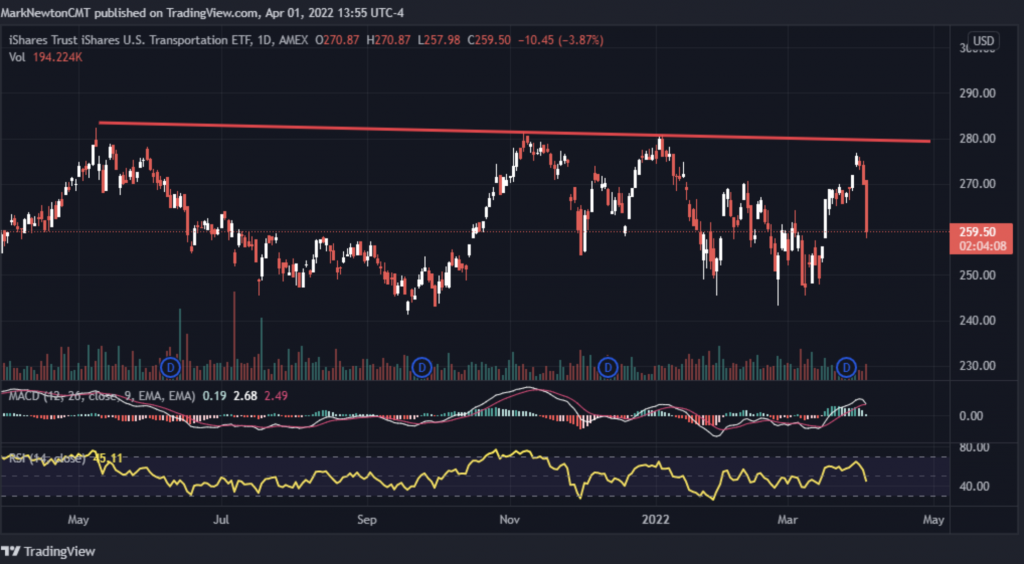
Task: Click the 230.00 price axis label
Action: tap(977, 366)
